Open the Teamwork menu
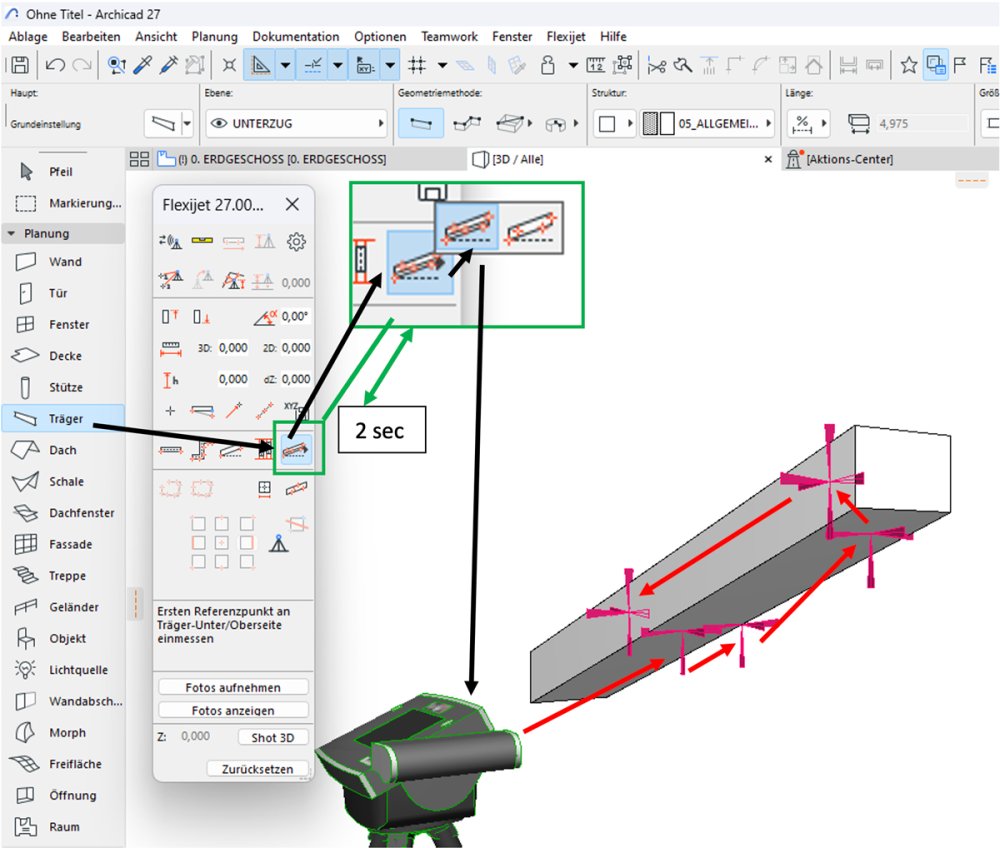The image size is (1000, 848). 449,36
